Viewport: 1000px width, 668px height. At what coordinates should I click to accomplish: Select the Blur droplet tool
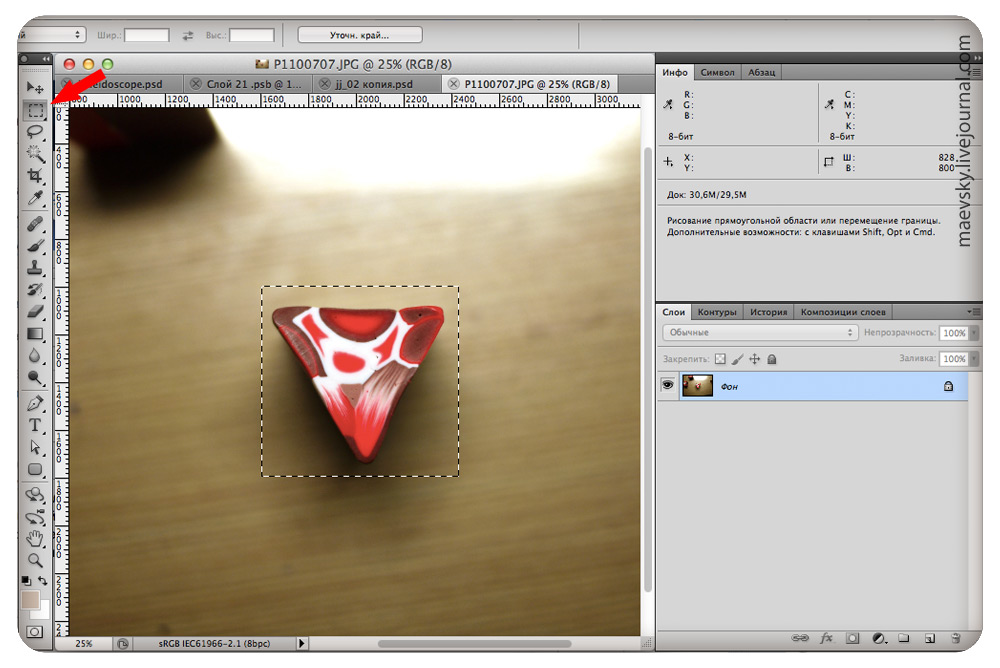point(35,355)
